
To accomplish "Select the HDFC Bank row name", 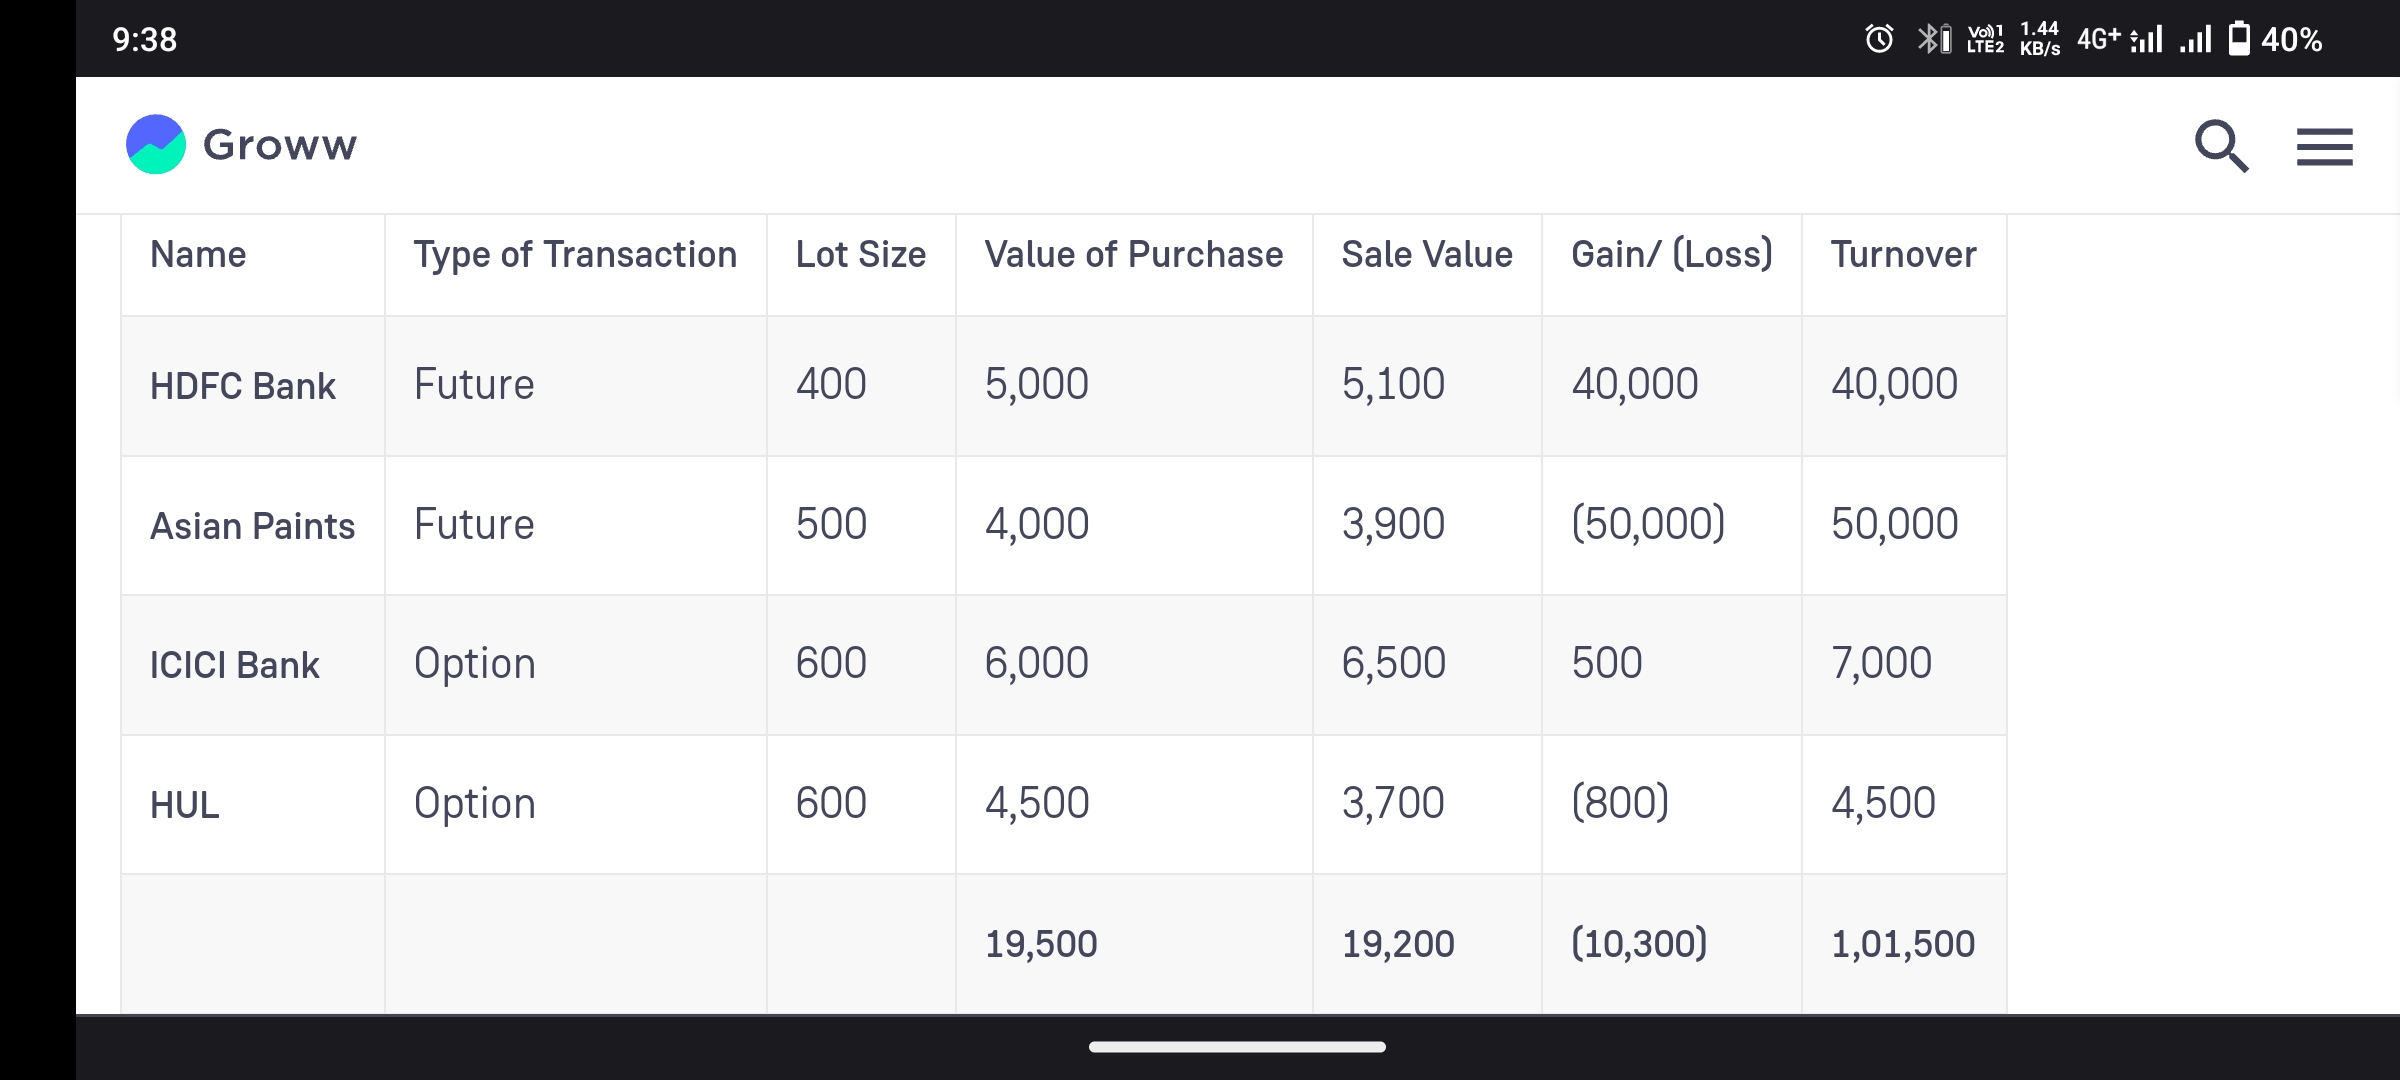I will pos(243,386).
